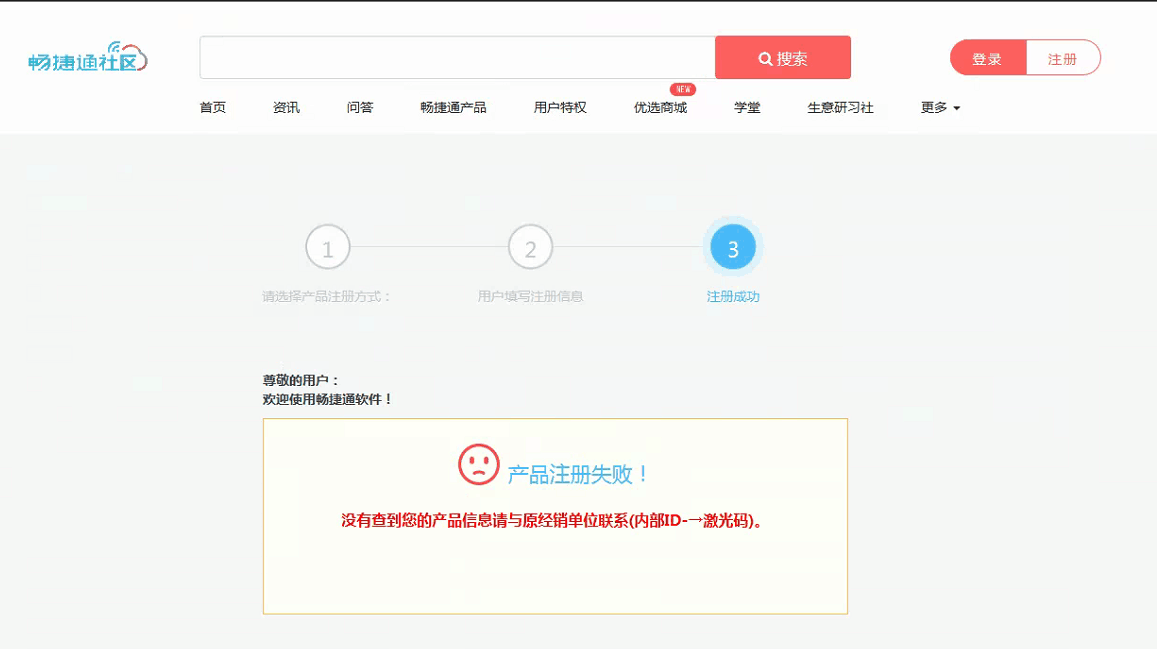Viewport: 1157px width, 649px height.
Task: Focus the search input field
Action: point(457,58)
